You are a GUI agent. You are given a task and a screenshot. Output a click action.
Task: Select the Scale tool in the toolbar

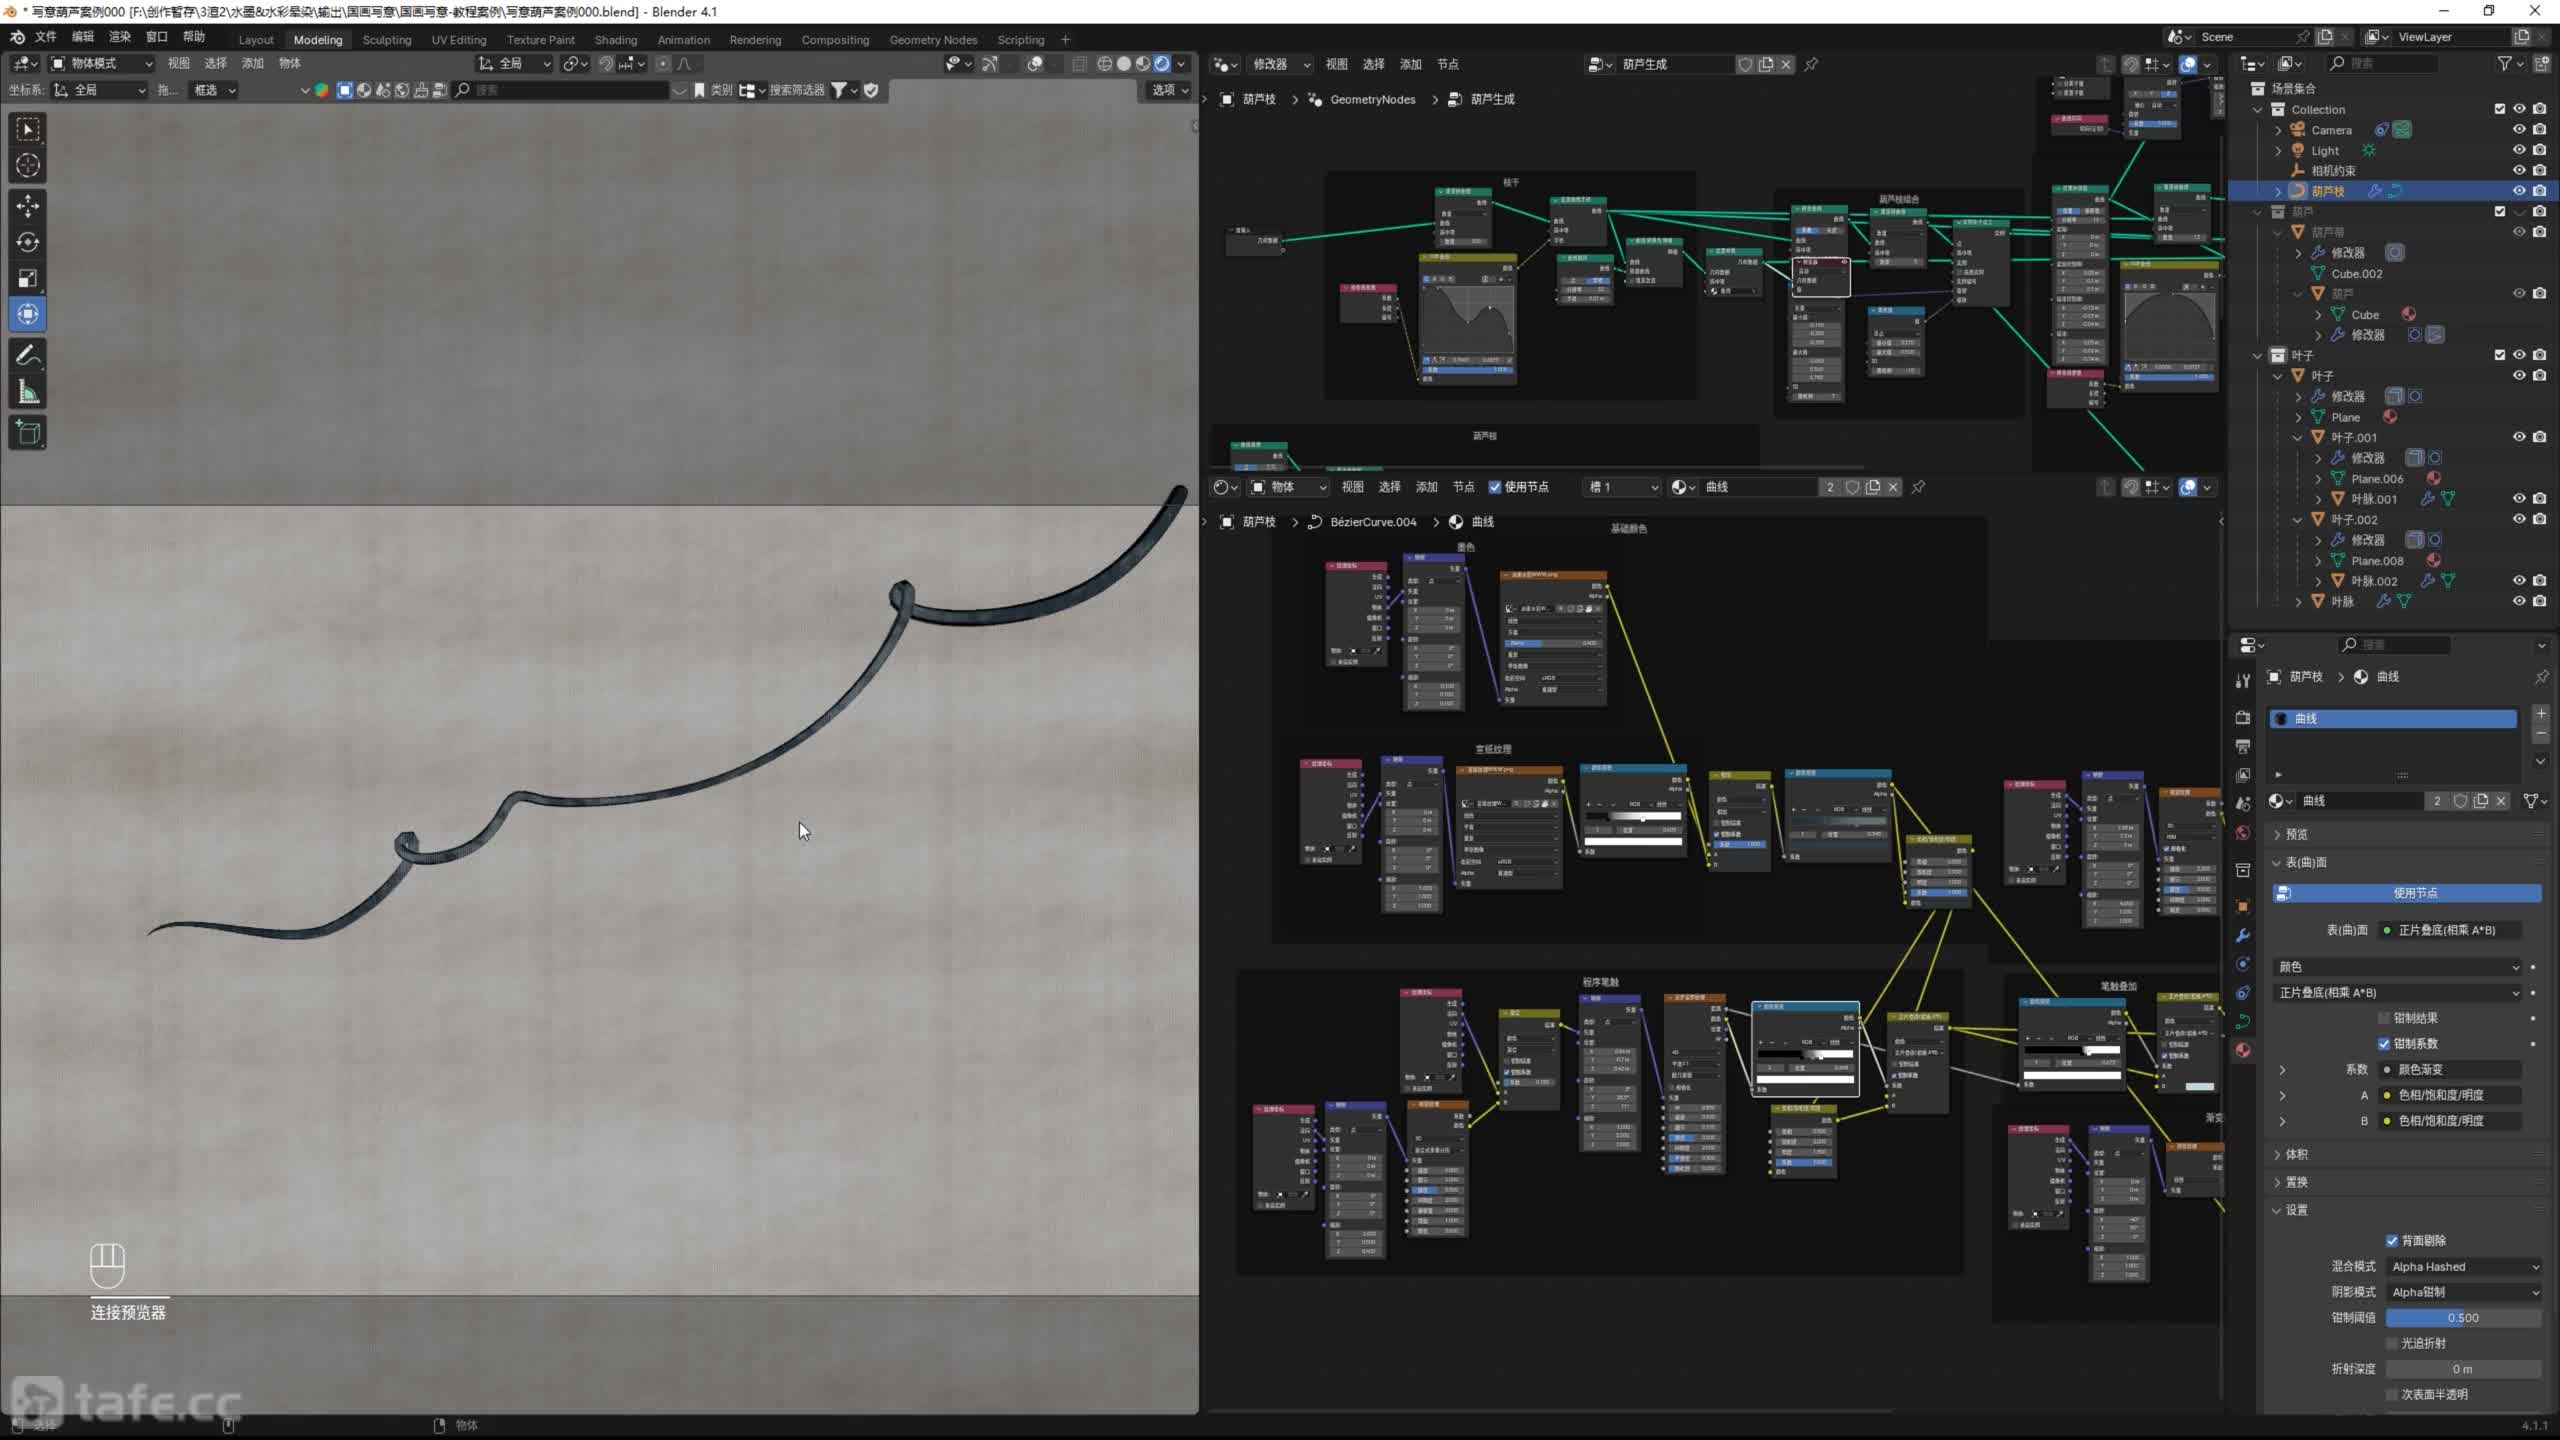(x=27, y=278)
